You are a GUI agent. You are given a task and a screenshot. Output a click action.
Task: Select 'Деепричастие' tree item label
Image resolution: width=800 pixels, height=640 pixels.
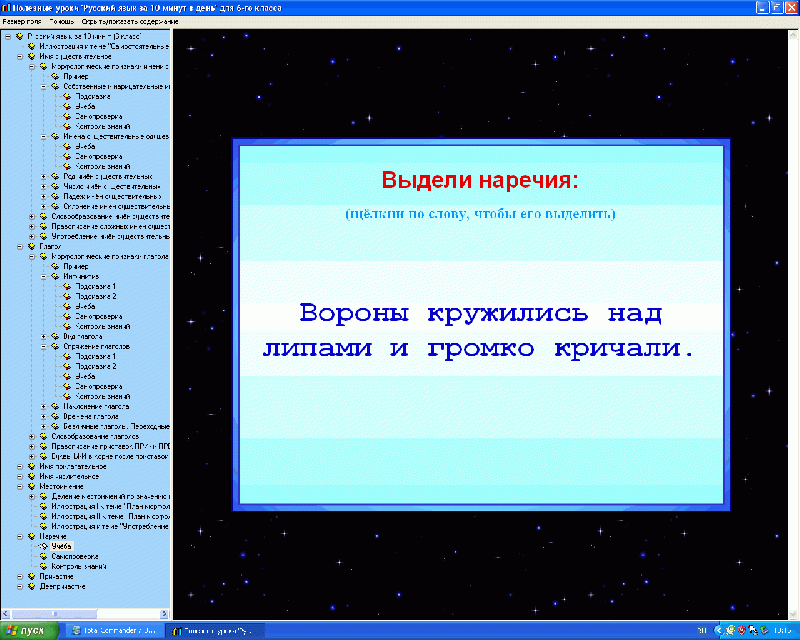tap(62, 586)
